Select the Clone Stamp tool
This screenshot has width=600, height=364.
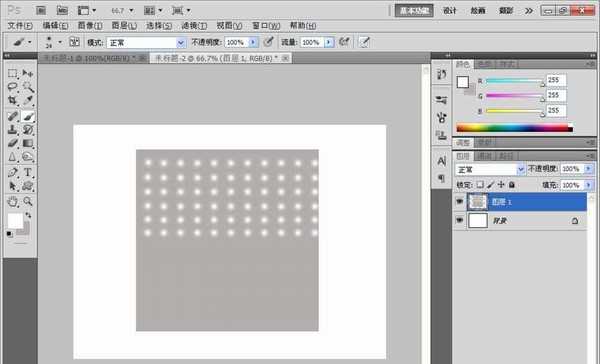point(12,129)
